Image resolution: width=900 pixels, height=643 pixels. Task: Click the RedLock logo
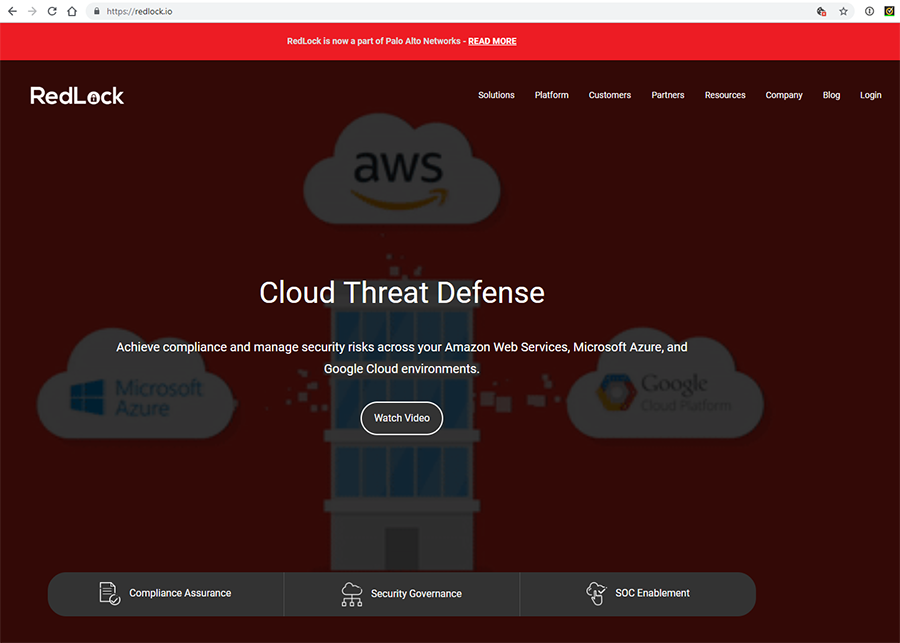coord(77,96)
